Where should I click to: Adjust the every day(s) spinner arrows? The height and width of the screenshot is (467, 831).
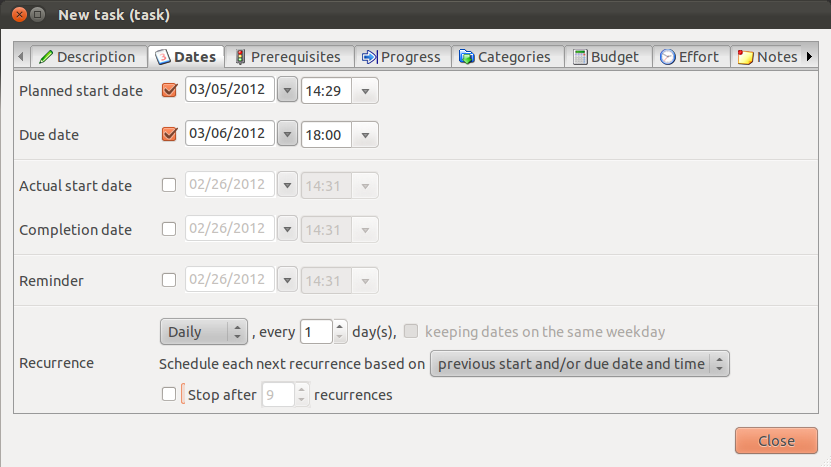pos(340,332)
